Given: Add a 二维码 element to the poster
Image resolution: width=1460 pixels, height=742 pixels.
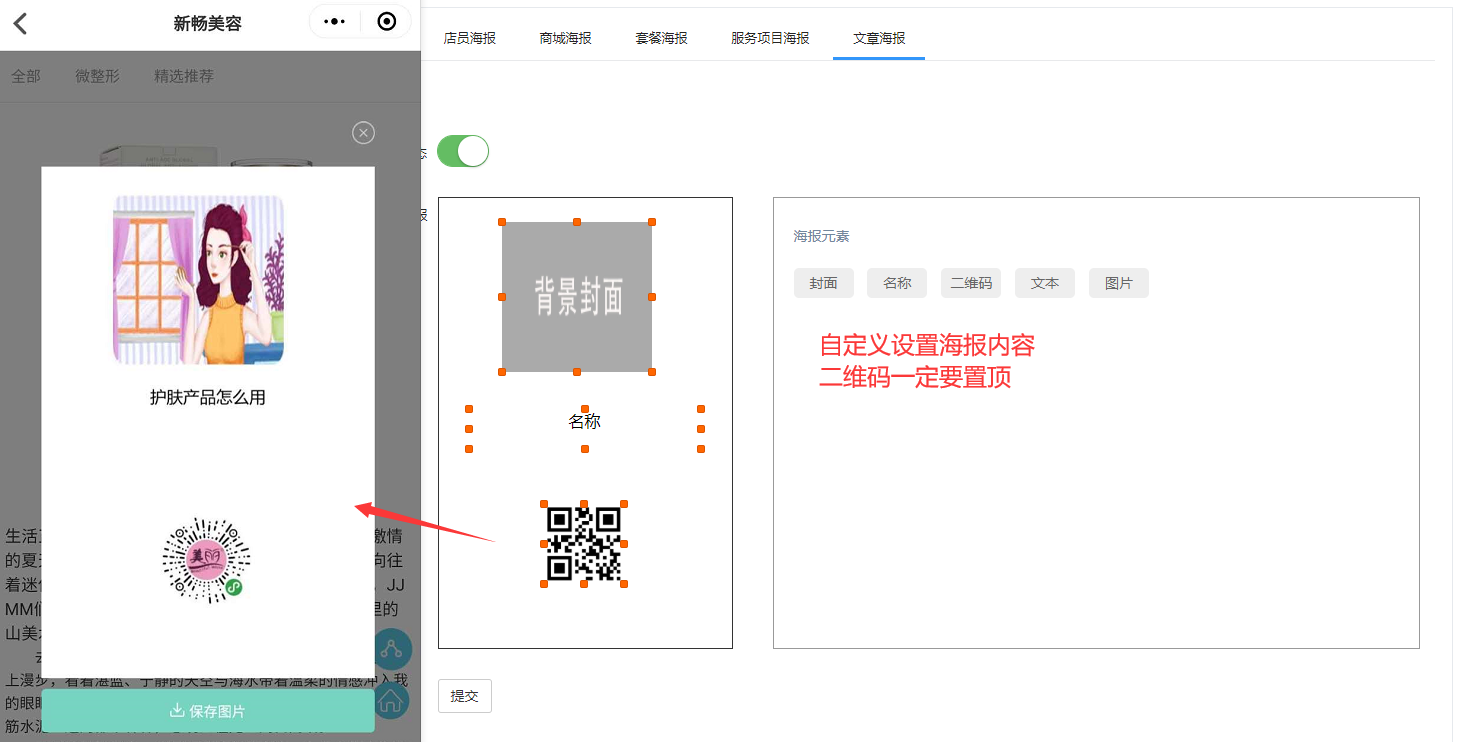Looking at the screenshot, I should pyautogui.click(x=971, y=283).
